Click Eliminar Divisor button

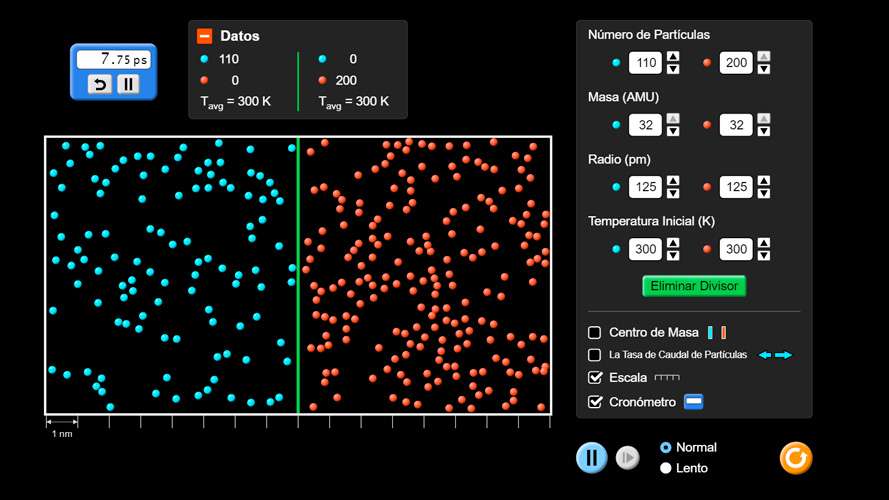pos(694,286)
